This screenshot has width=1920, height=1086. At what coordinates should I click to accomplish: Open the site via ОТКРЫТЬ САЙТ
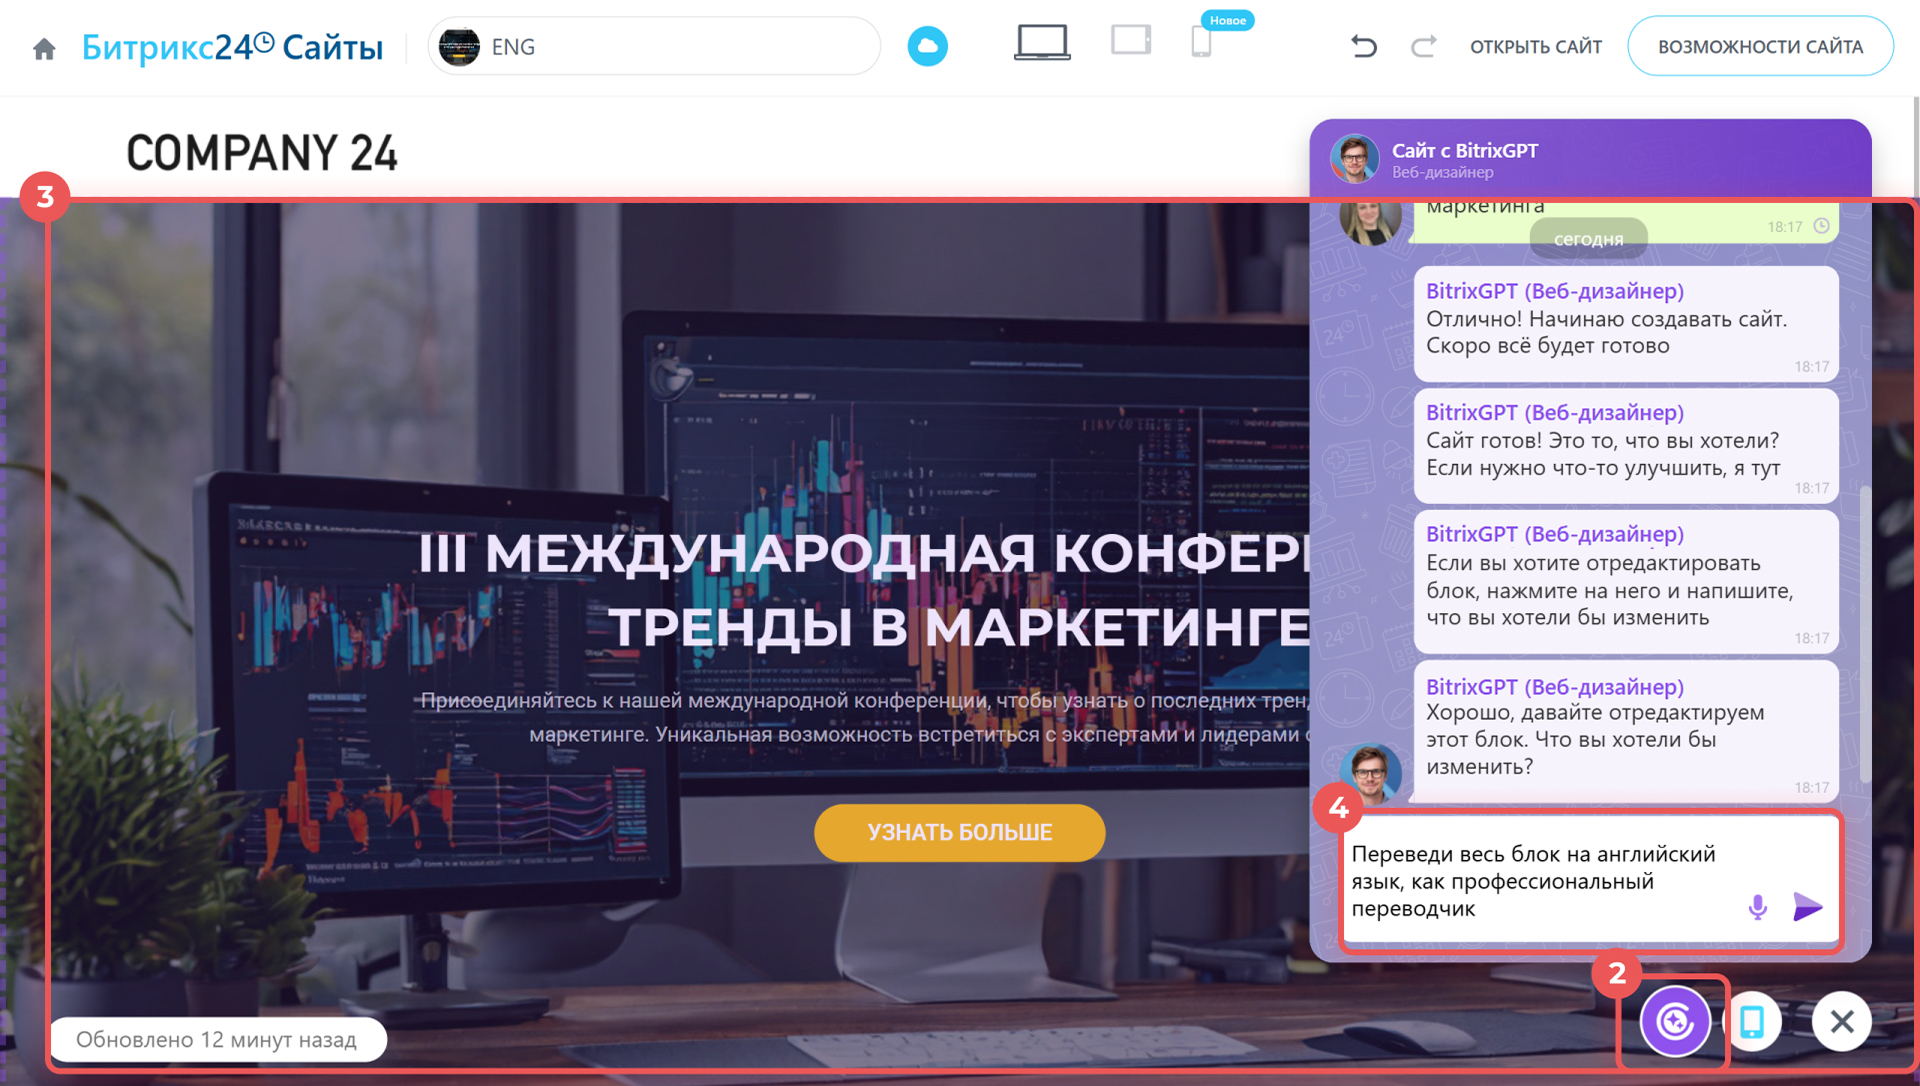click(x=1535, y=47)
